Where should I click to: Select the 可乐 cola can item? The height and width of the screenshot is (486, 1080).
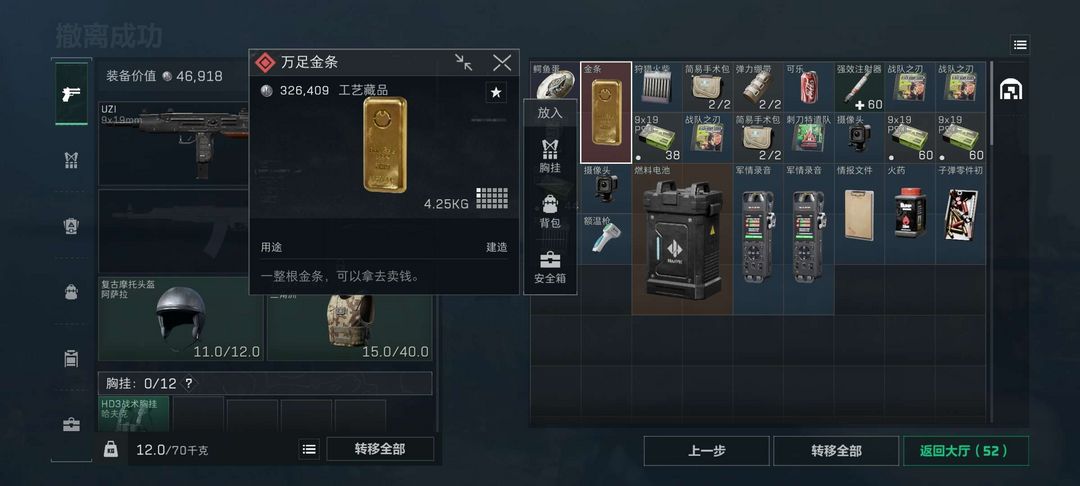809,87
